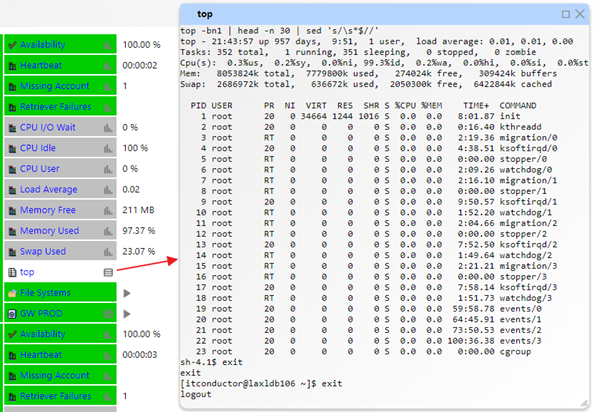Expand the File Systems arrow

[126, 293]
